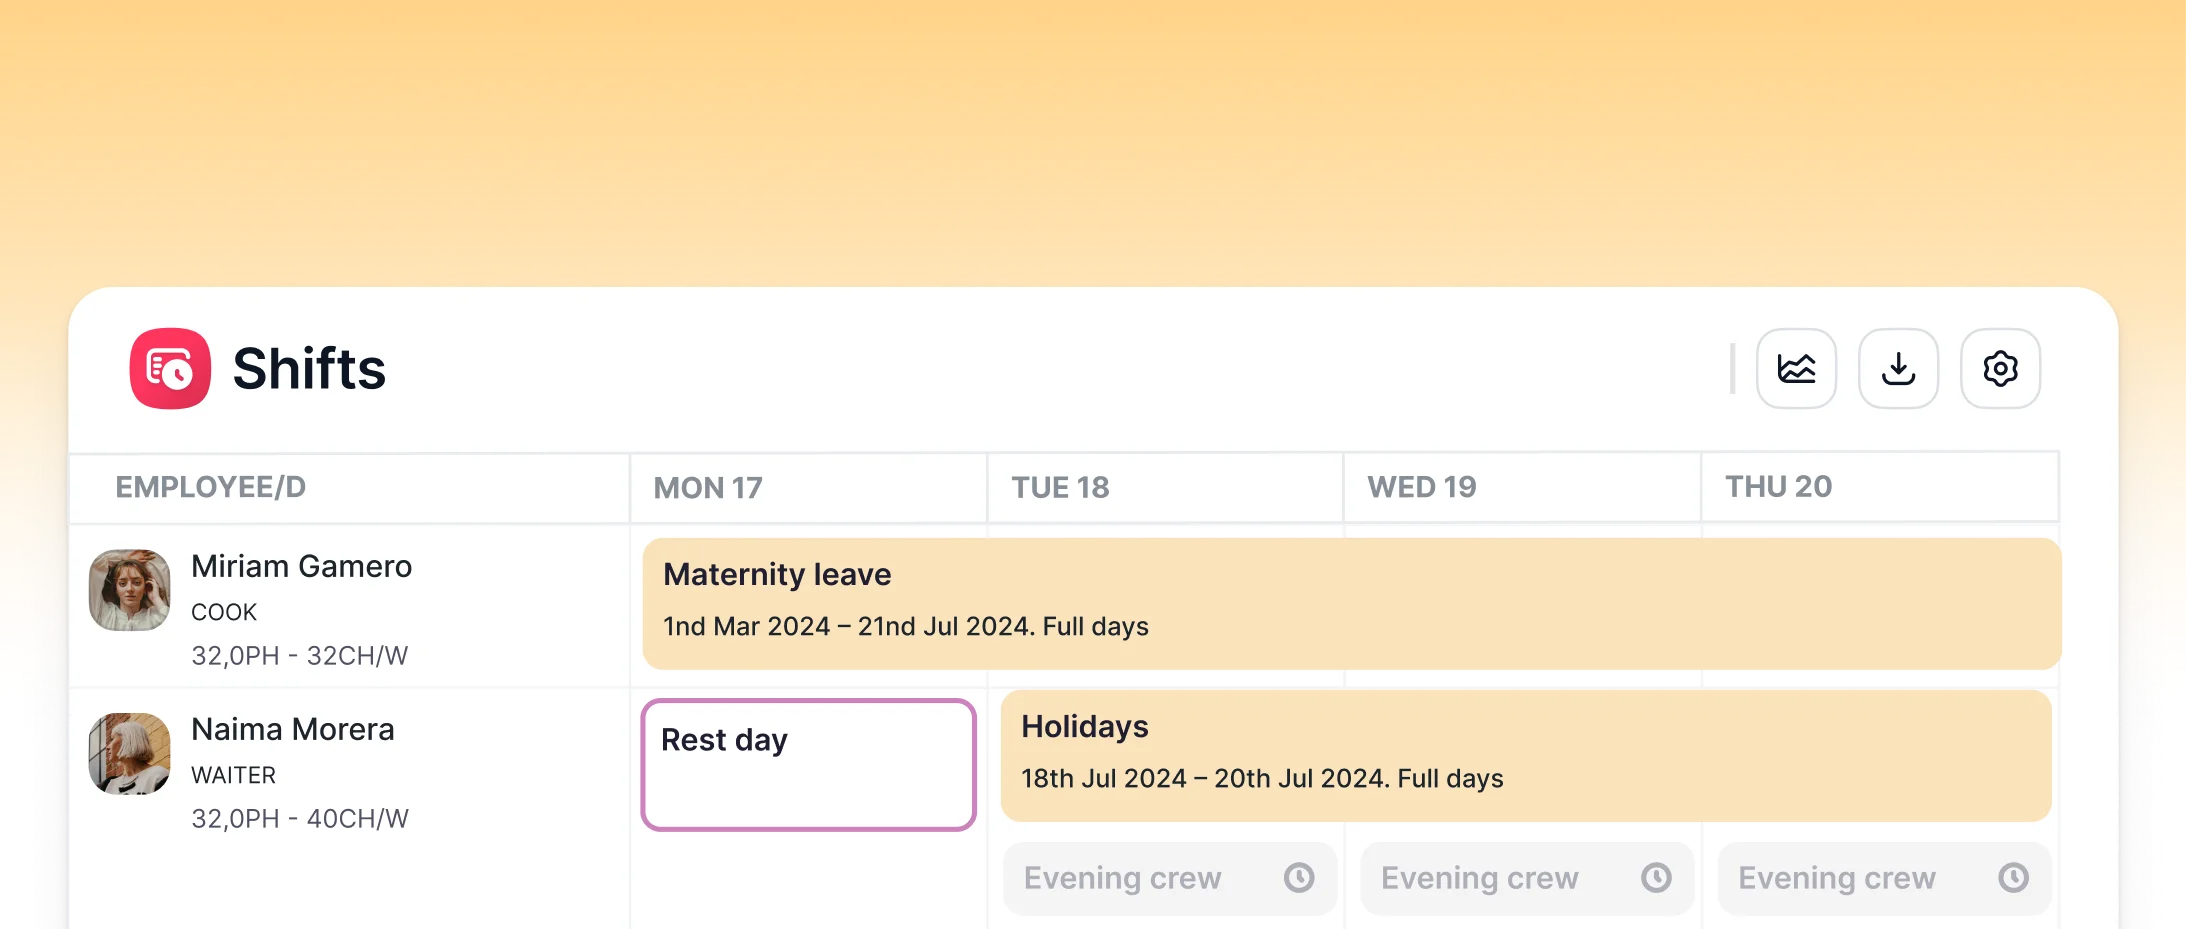Open Naima's Holidays leave block

1525,755
